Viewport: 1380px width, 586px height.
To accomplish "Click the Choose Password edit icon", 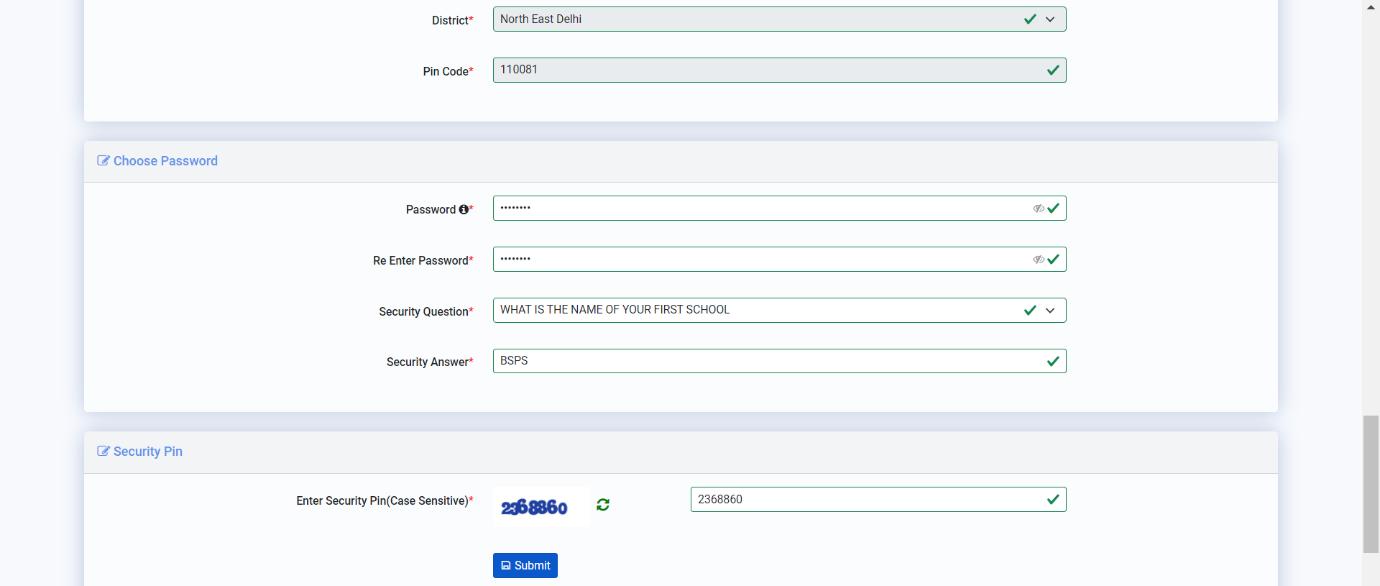I will click(103, 161).
